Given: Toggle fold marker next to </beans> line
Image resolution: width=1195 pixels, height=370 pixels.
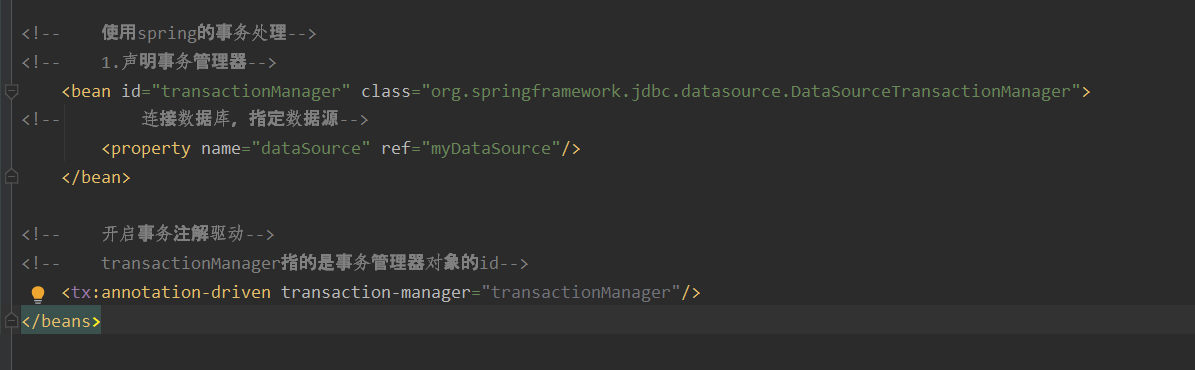Looking at the screenshot, I should (11, 320).
